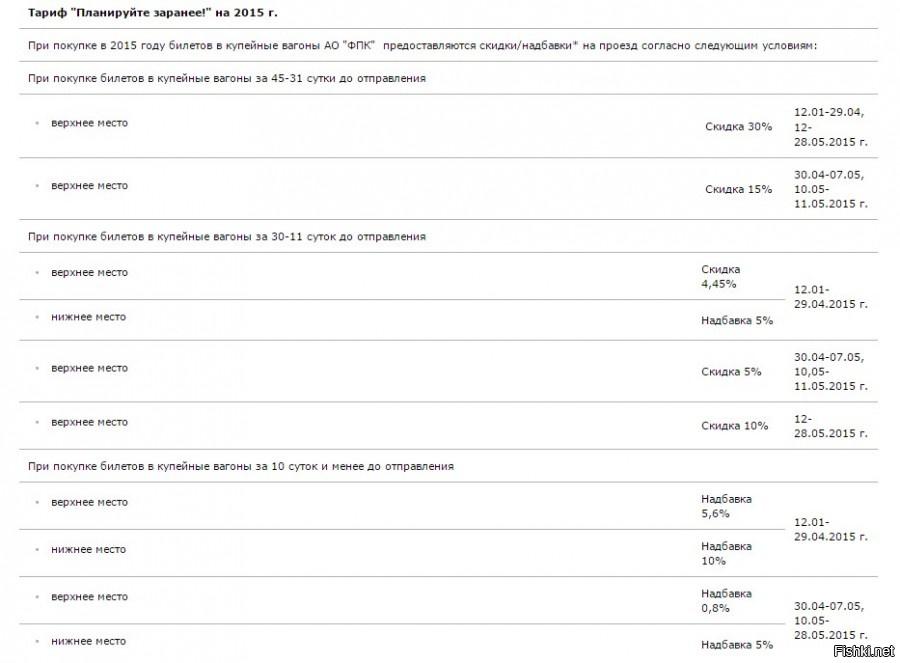
Task: Click the "Скидка 15%" discount cell
Action: pos(738,189)
